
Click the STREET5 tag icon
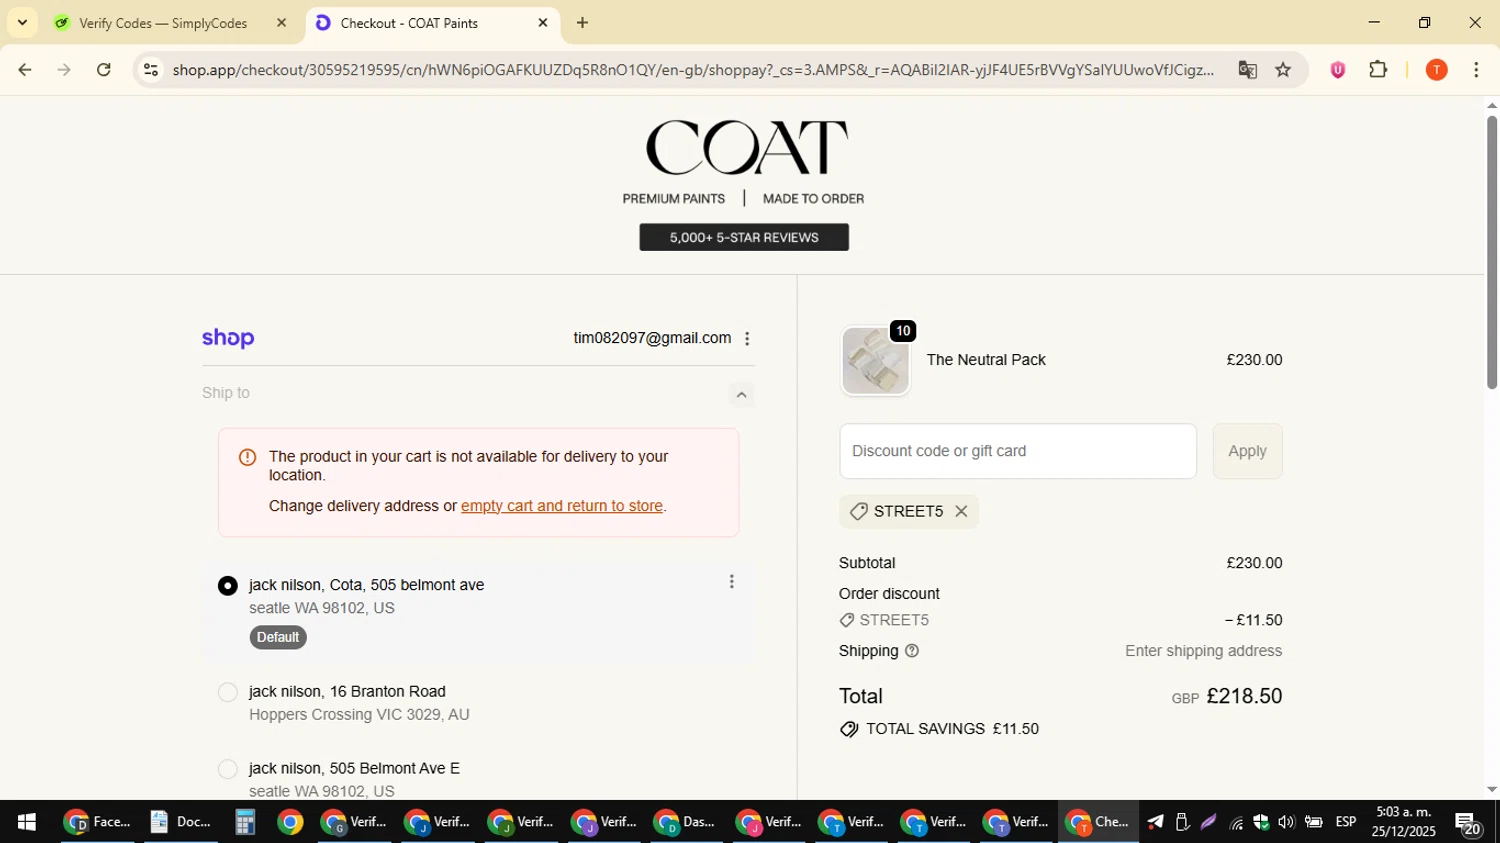(858, 512)
